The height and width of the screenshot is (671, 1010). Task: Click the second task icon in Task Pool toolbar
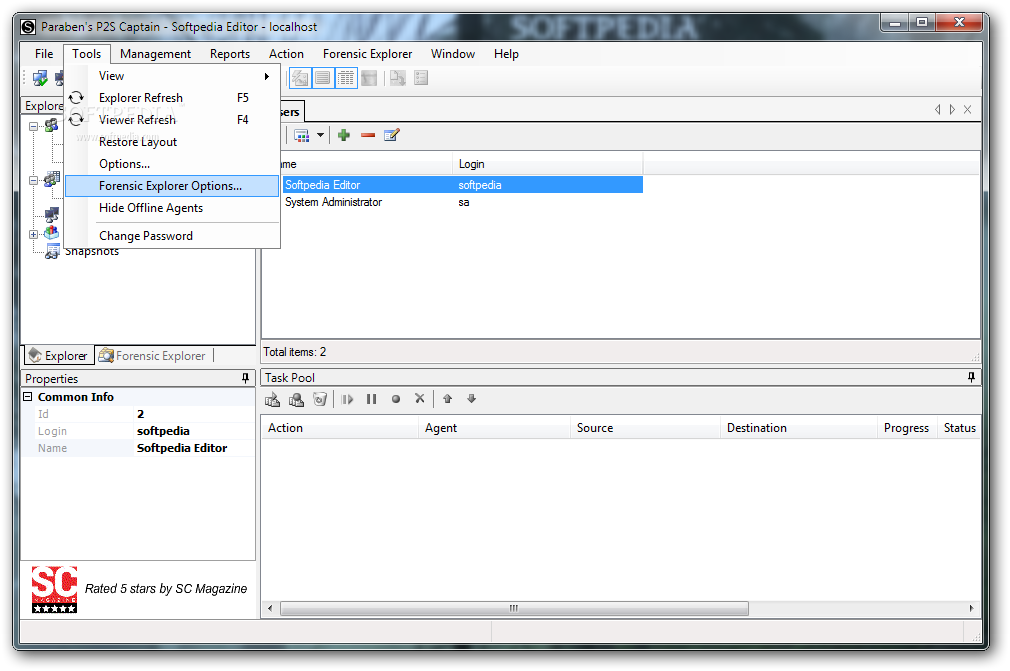296,399
